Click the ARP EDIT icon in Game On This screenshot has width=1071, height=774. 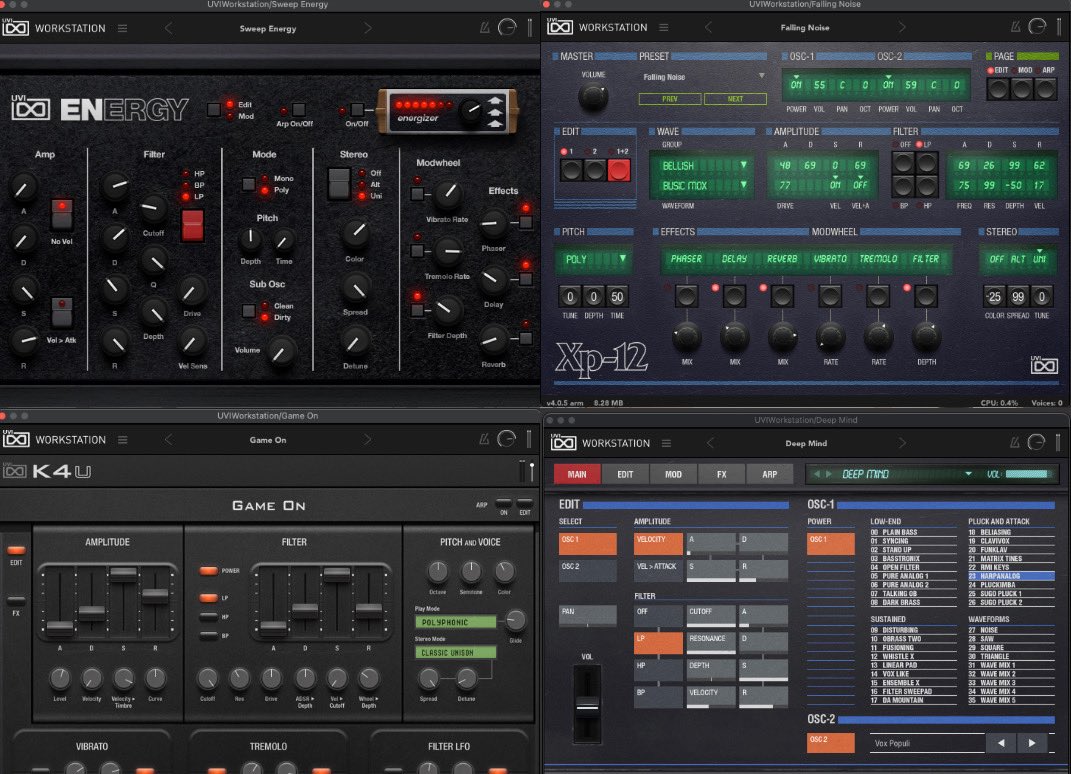click(x=524, y=503)
